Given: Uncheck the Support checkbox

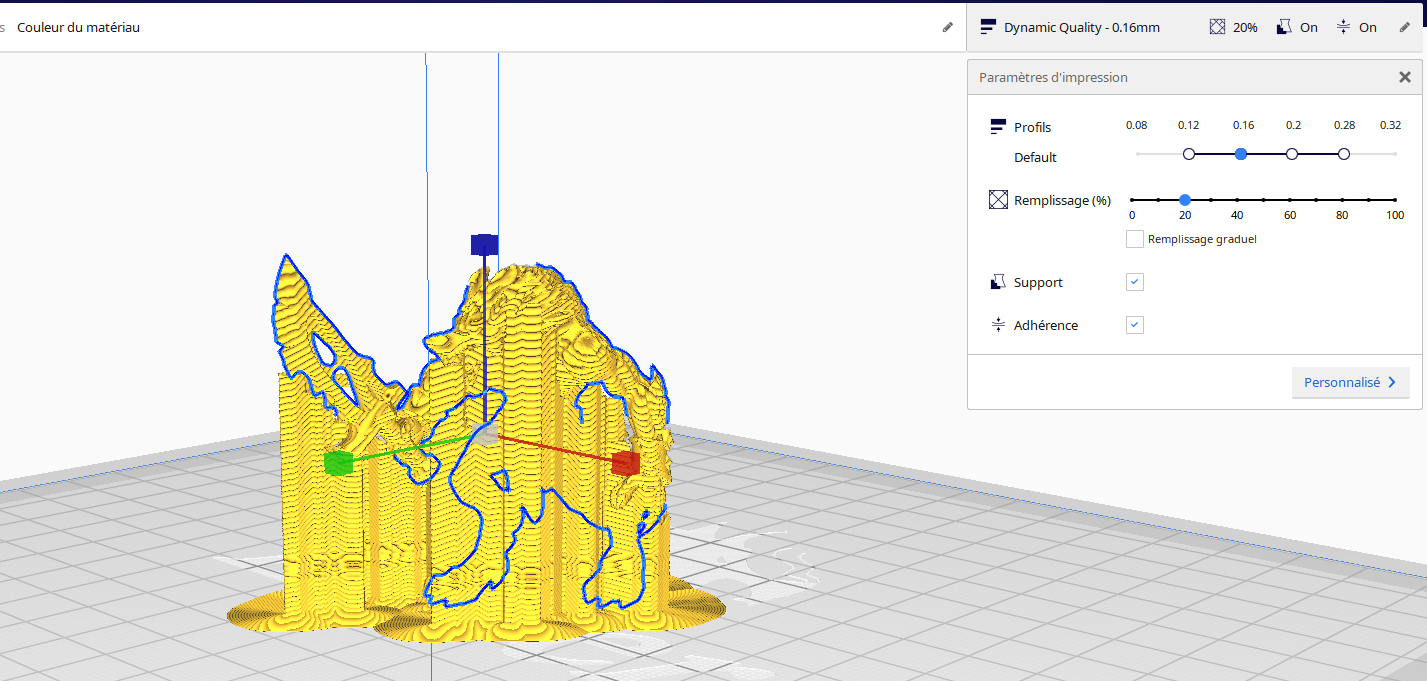Looking at the screenshot, I should tap(1135, 282).
